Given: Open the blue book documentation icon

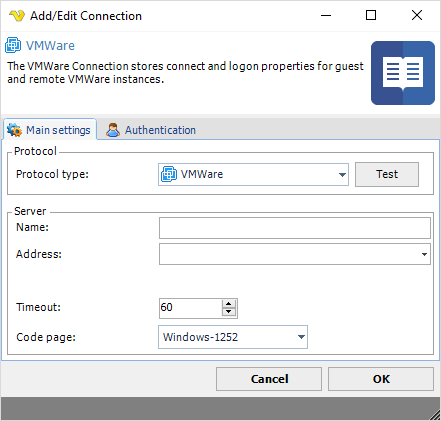Looking at the screenshot, I should [403, 73].
